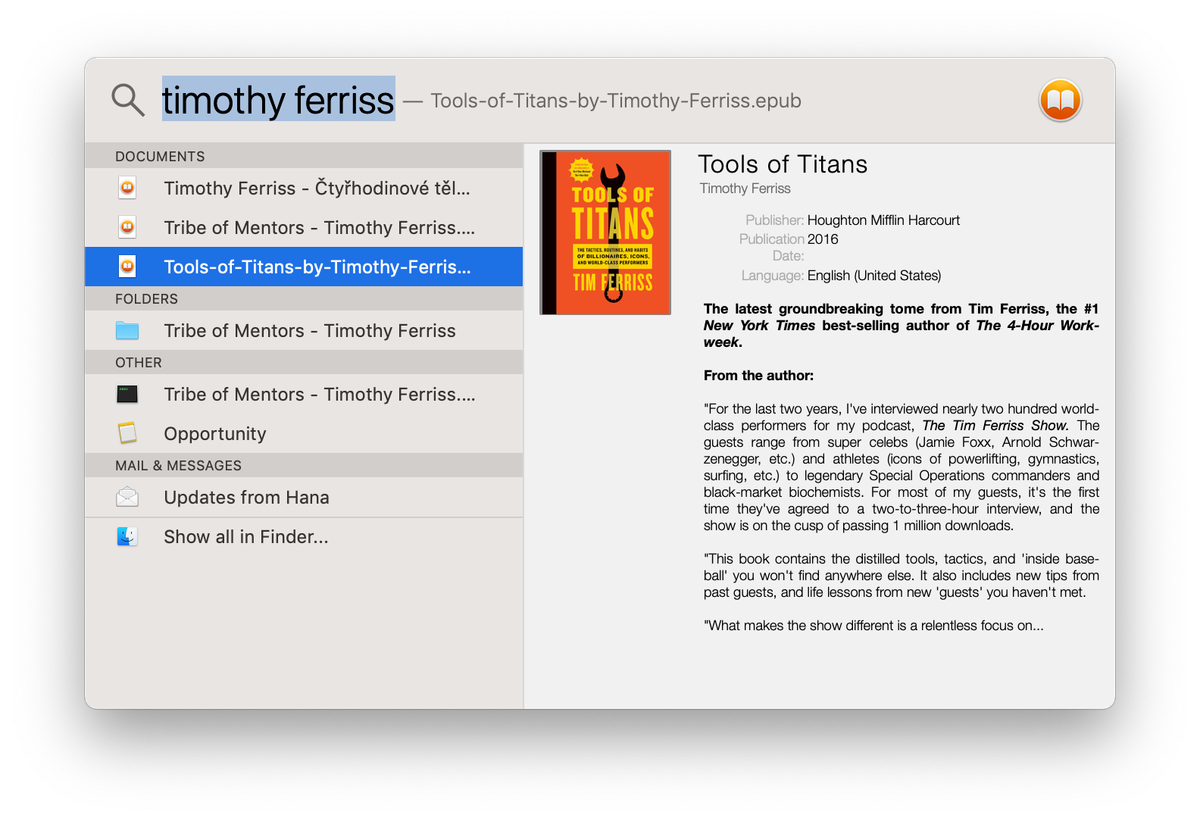The width and height of the screenshot is (1200, 821).
Task: Click the magnifying glass search icon
Action: pyautogui.click(x=127, y=99)
